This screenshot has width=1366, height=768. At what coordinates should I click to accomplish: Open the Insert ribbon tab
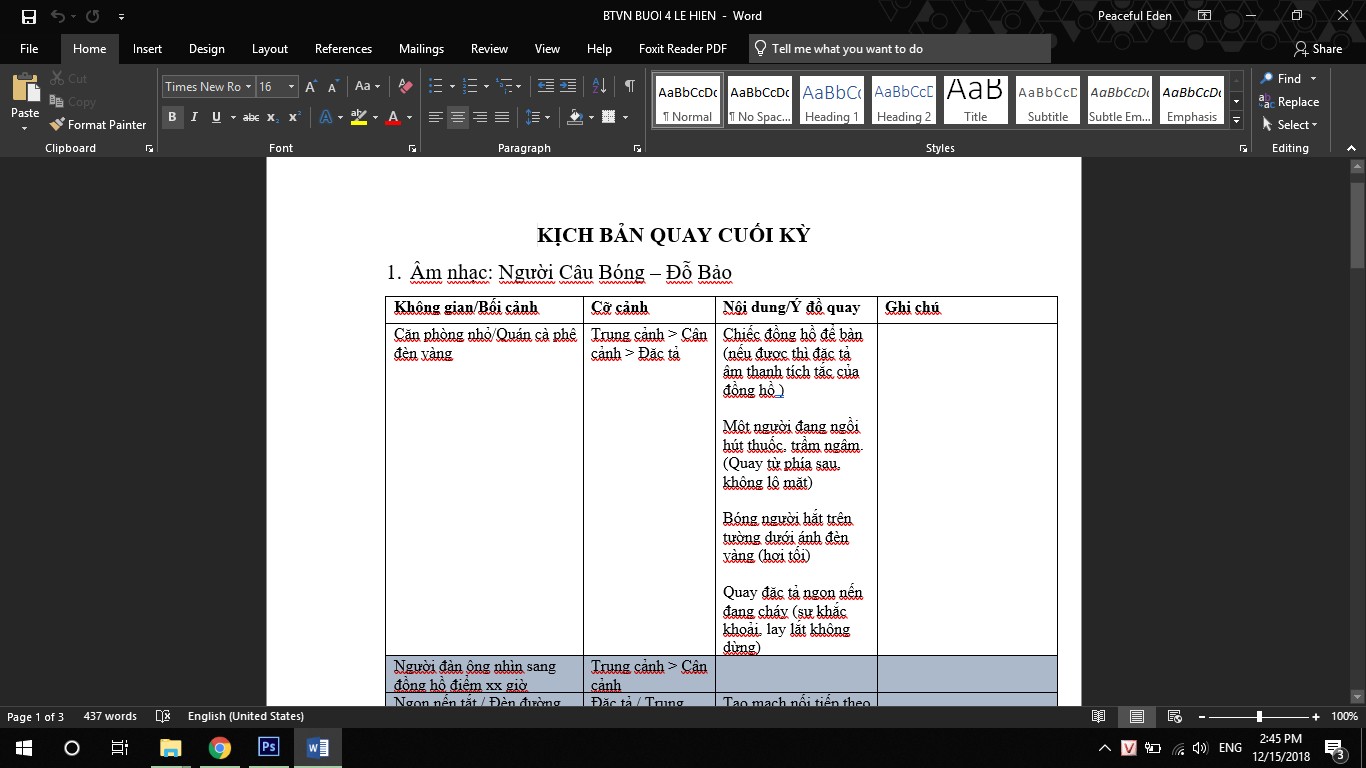[x=147, y=48]
